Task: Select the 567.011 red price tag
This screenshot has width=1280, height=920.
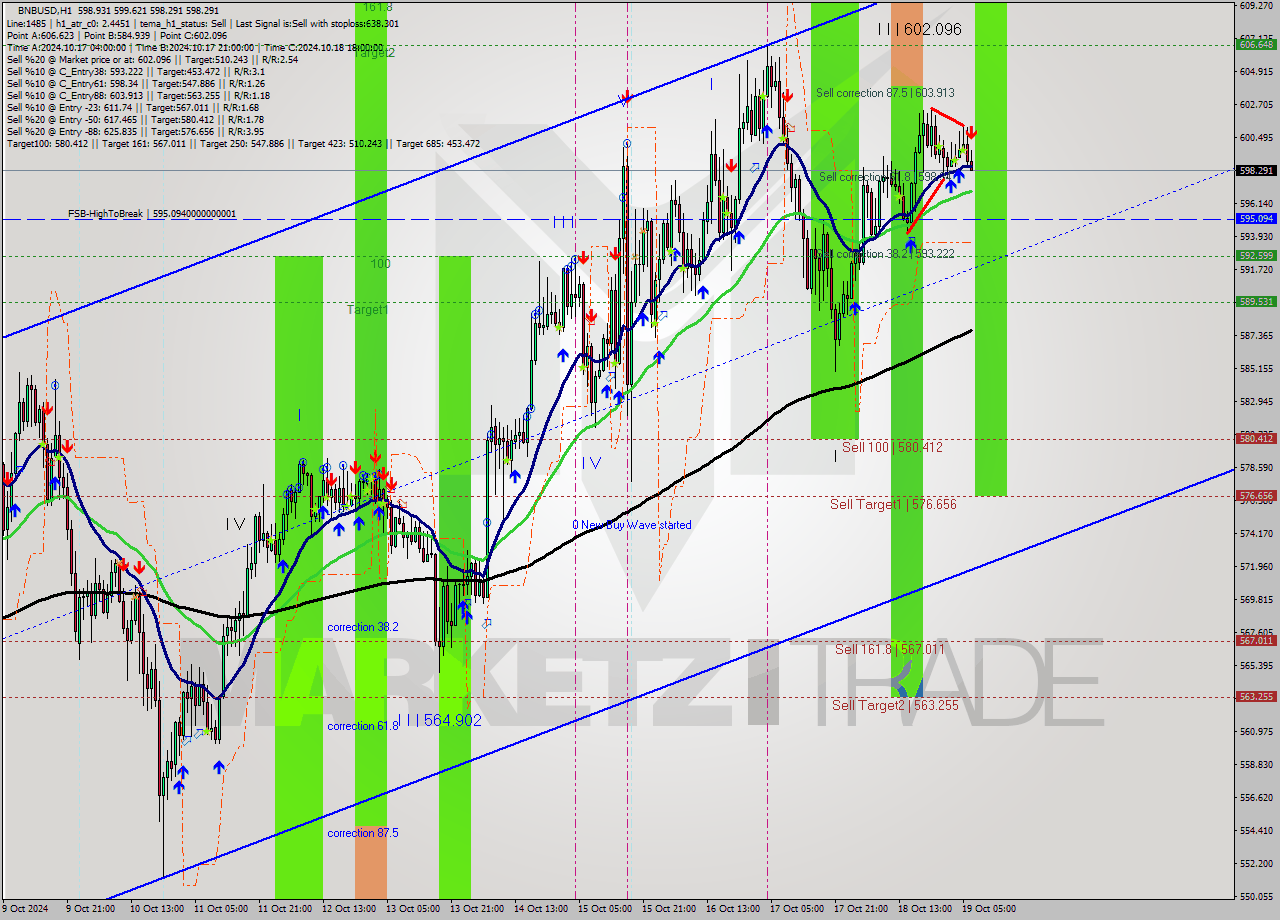Action: coord(1256,640)
